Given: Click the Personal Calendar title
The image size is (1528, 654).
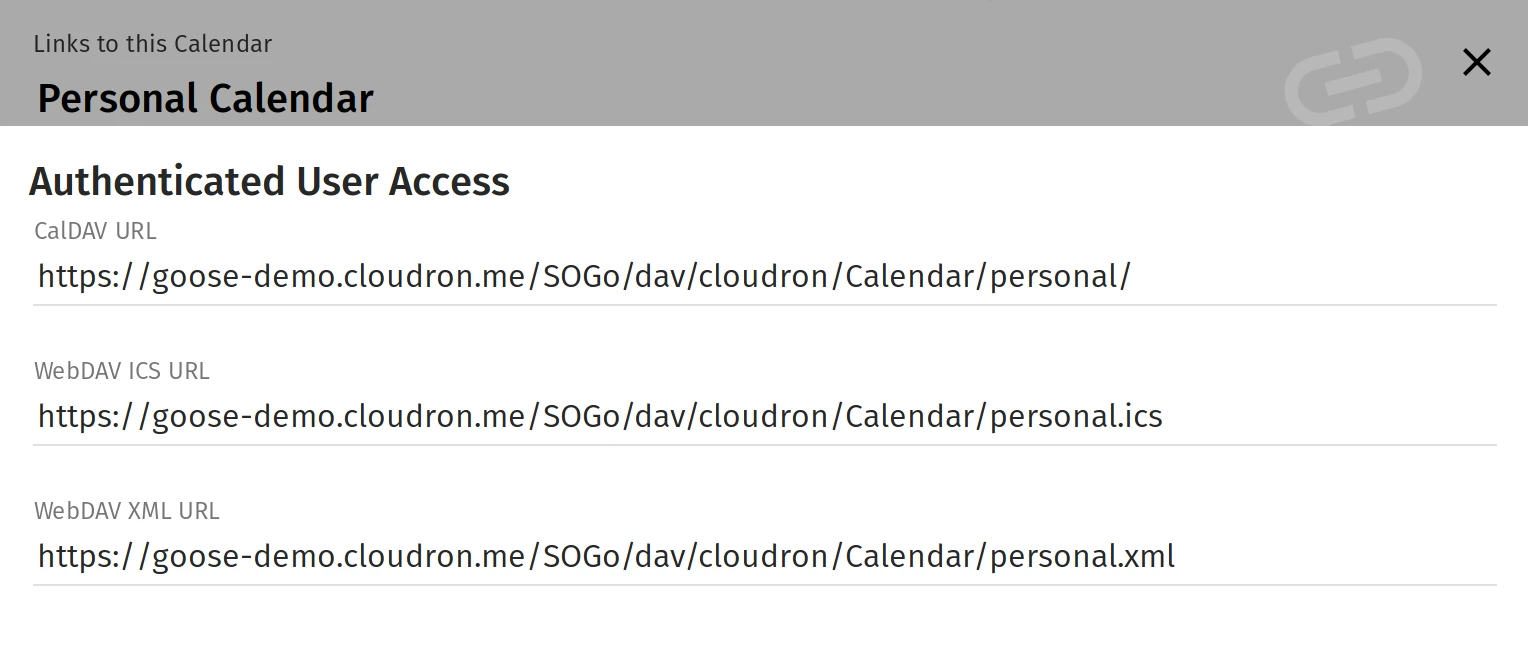Looking at the screenshot, I should (204, 98).
